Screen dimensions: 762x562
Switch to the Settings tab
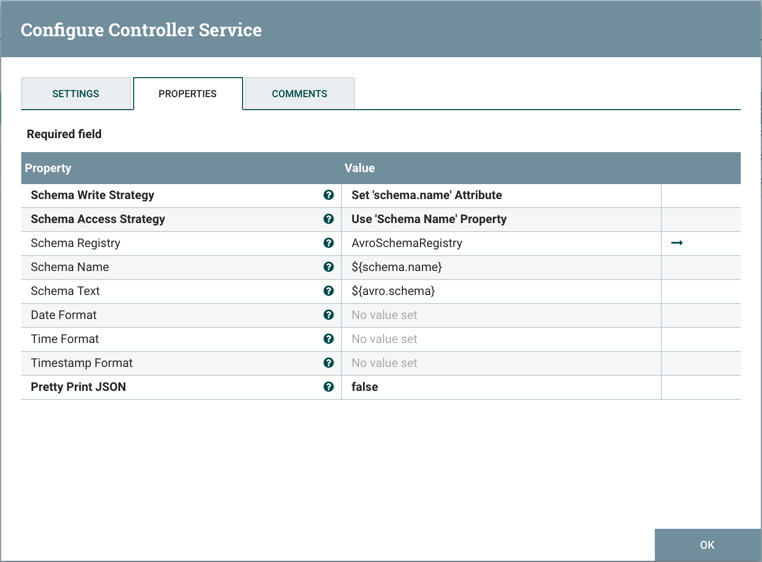(76, 94)
